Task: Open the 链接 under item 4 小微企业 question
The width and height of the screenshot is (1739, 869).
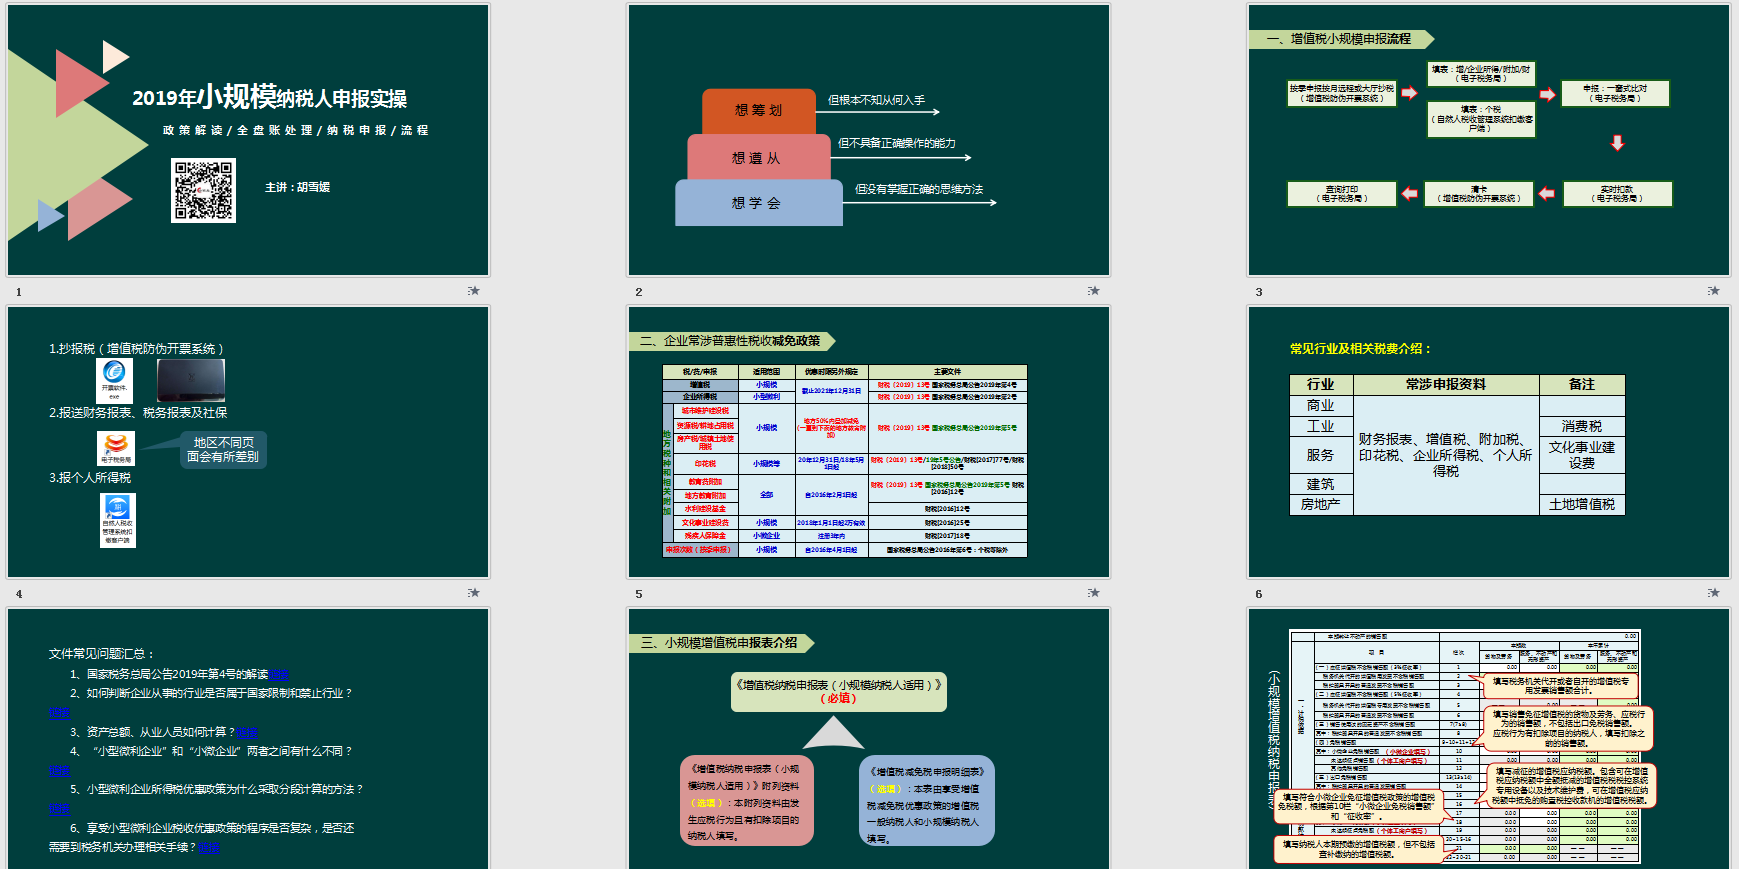Action: (59, 770)
